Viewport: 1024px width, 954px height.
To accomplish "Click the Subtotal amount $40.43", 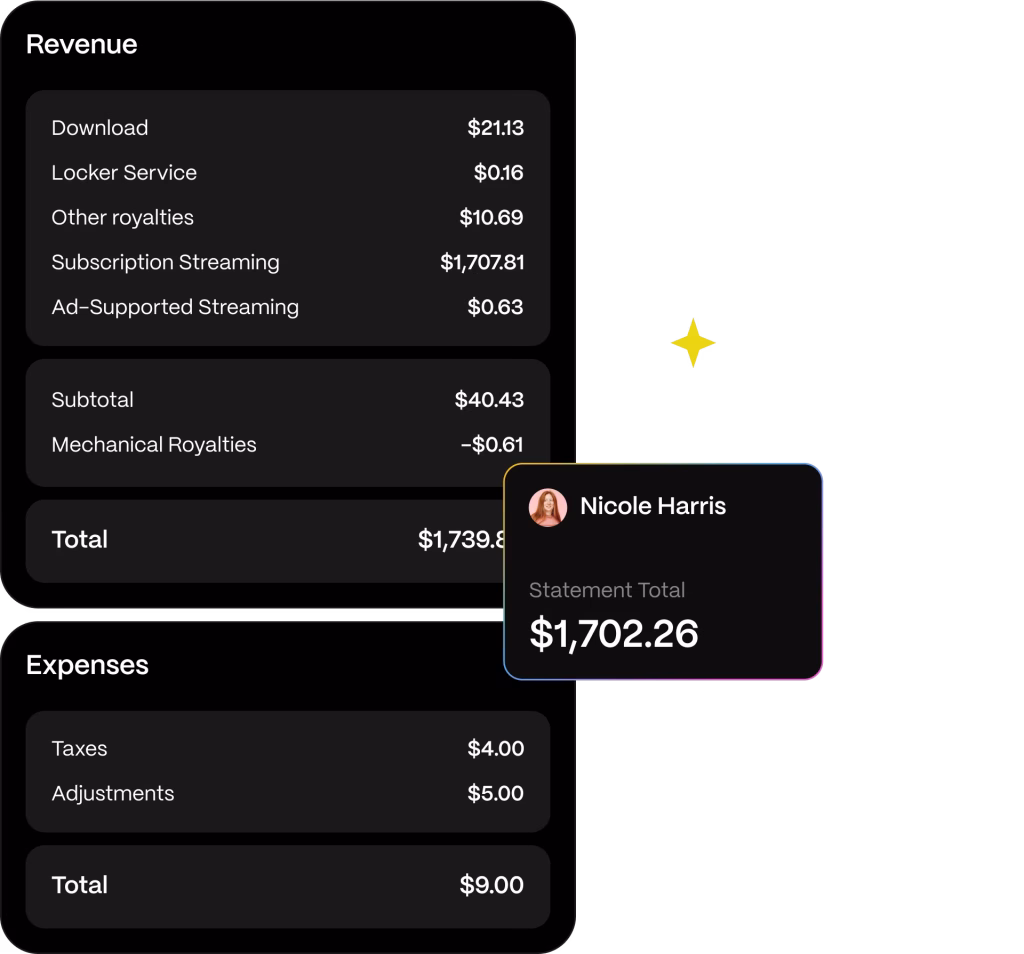I will 489,400.
